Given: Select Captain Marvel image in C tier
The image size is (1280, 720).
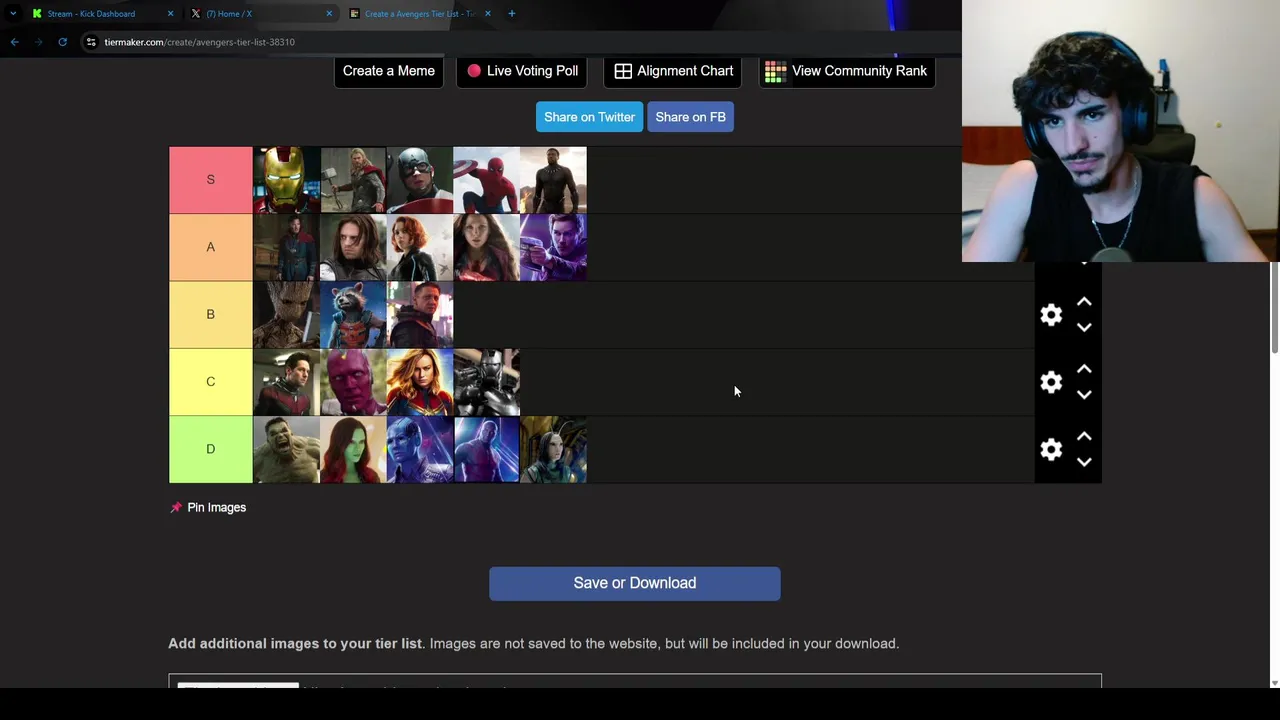Looking at the screenshot, I should [420, 382].
